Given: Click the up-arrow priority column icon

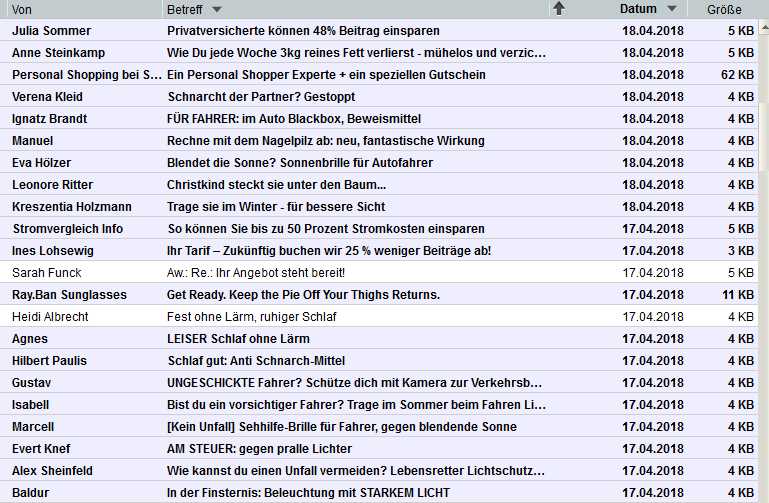Looking at the screenshot, I should pyautogui.click(x=558, y=9).
